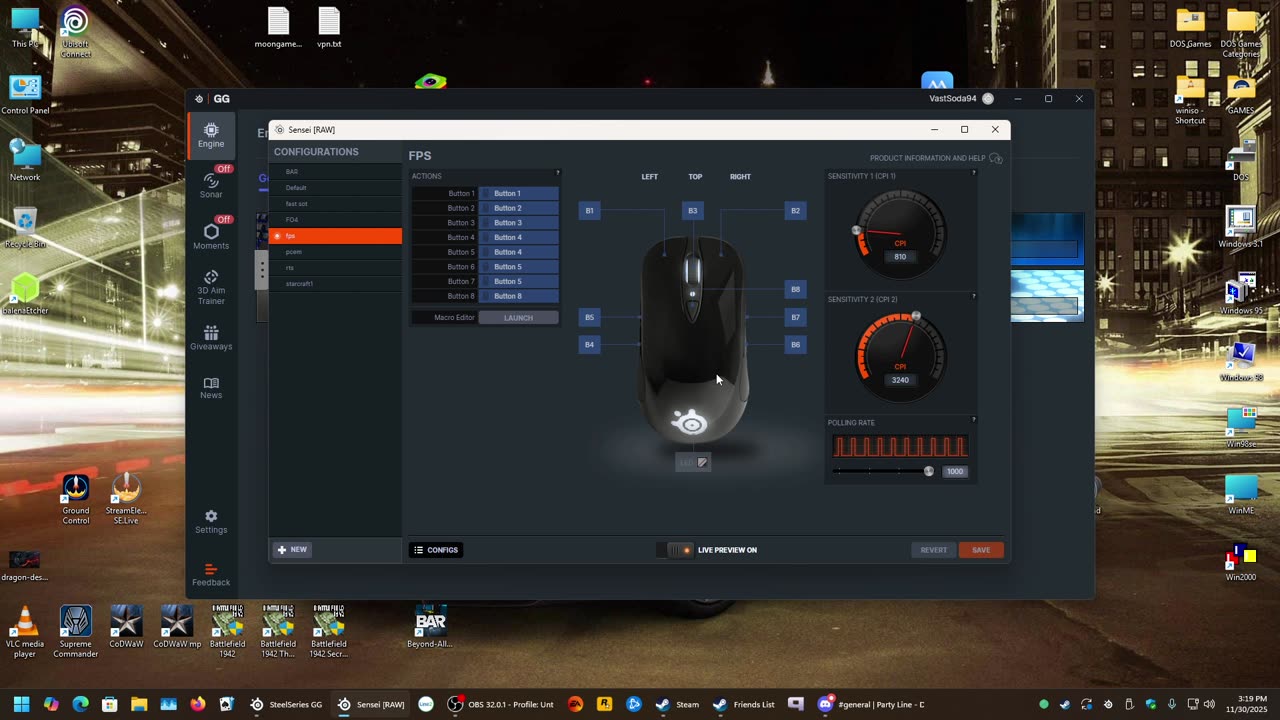This screenshot has height=720, width=1280.
Task: Open the Button 8 action assignment
Action: [518, 296]
